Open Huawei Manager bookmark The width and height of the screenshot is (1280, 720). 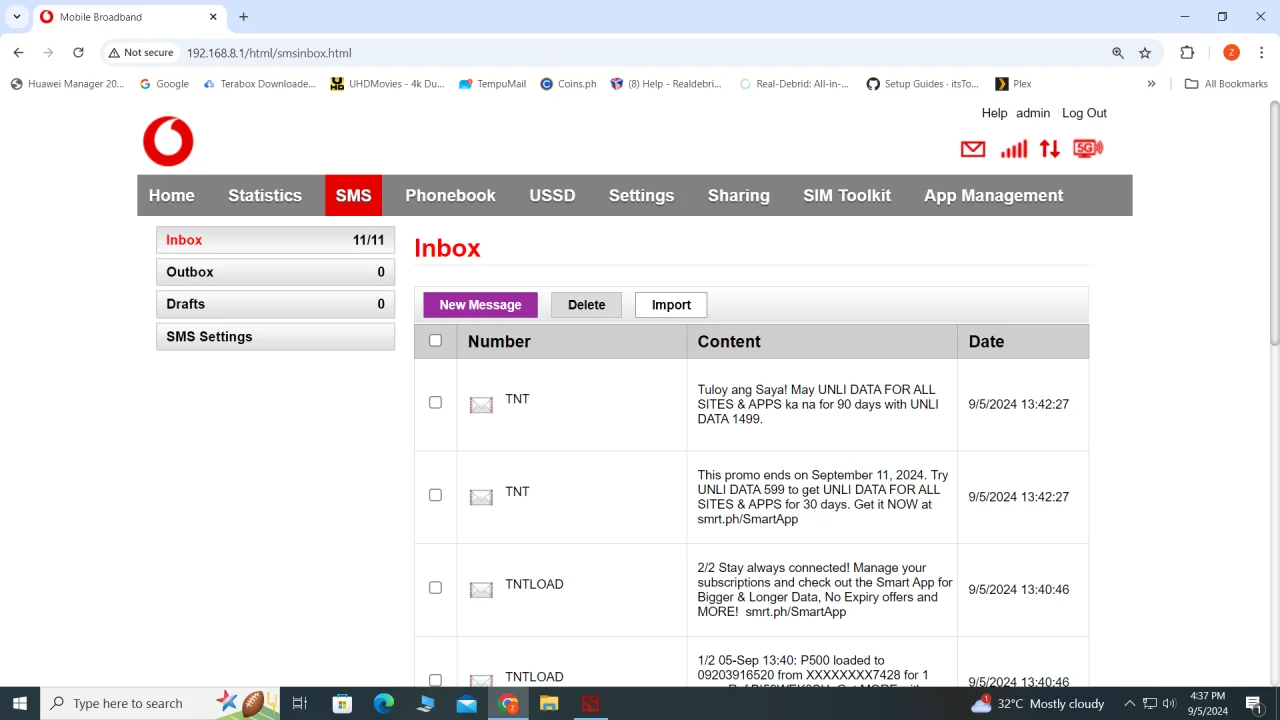[x=67, y=84]
